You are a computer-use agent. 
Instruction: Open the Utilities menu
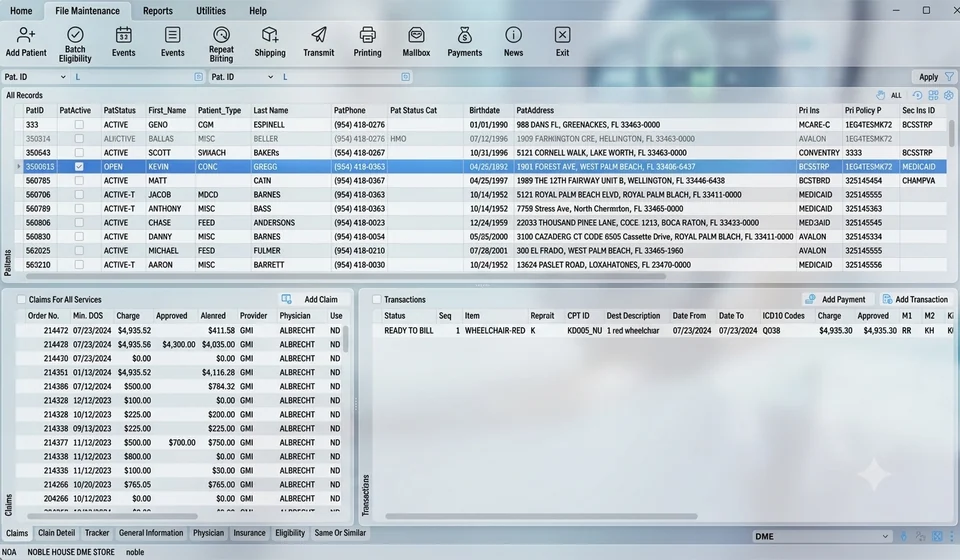coord(211,10)
